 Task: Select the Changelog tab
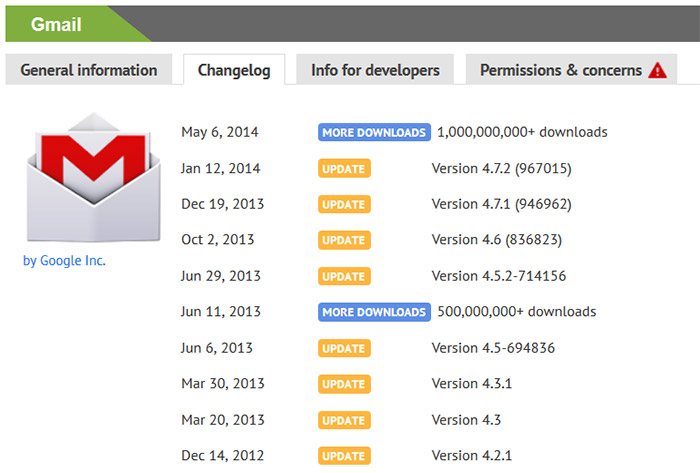pos(234,70)
